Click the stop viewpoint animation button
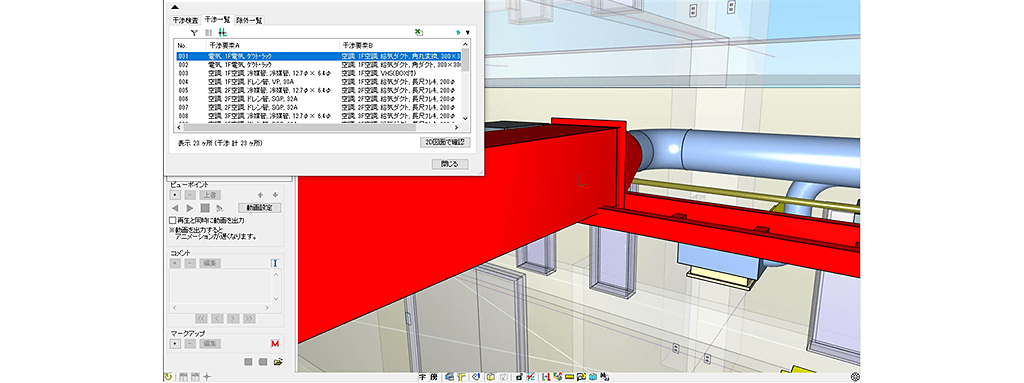Screen dimensions: 1024x383 point(204,208)
